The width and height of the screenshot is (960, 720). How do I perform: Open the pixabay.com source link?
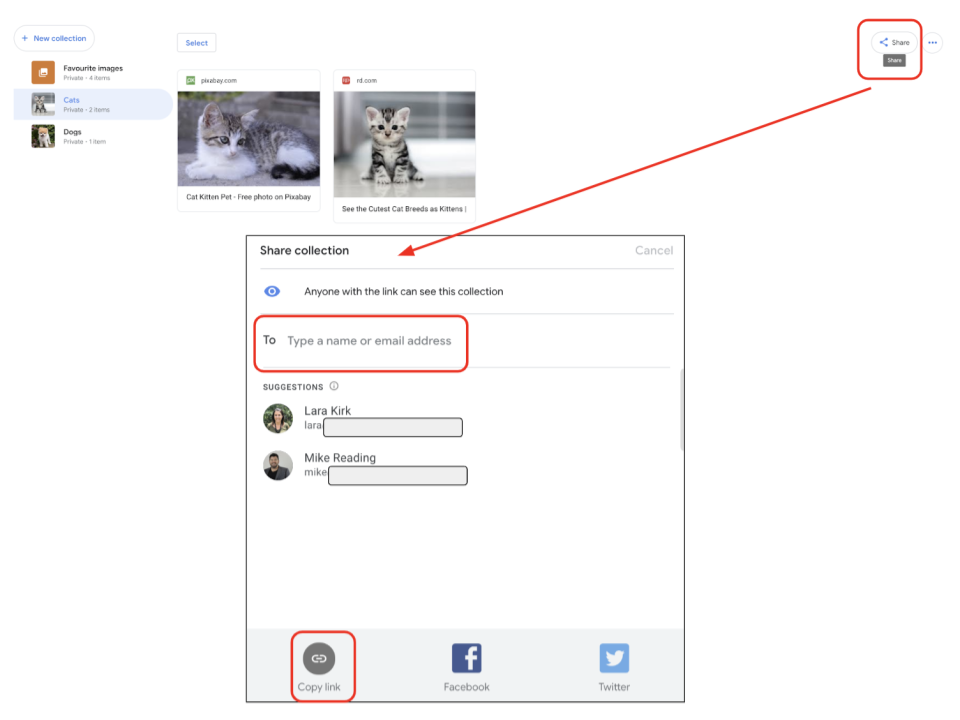[x=219, y=80]
